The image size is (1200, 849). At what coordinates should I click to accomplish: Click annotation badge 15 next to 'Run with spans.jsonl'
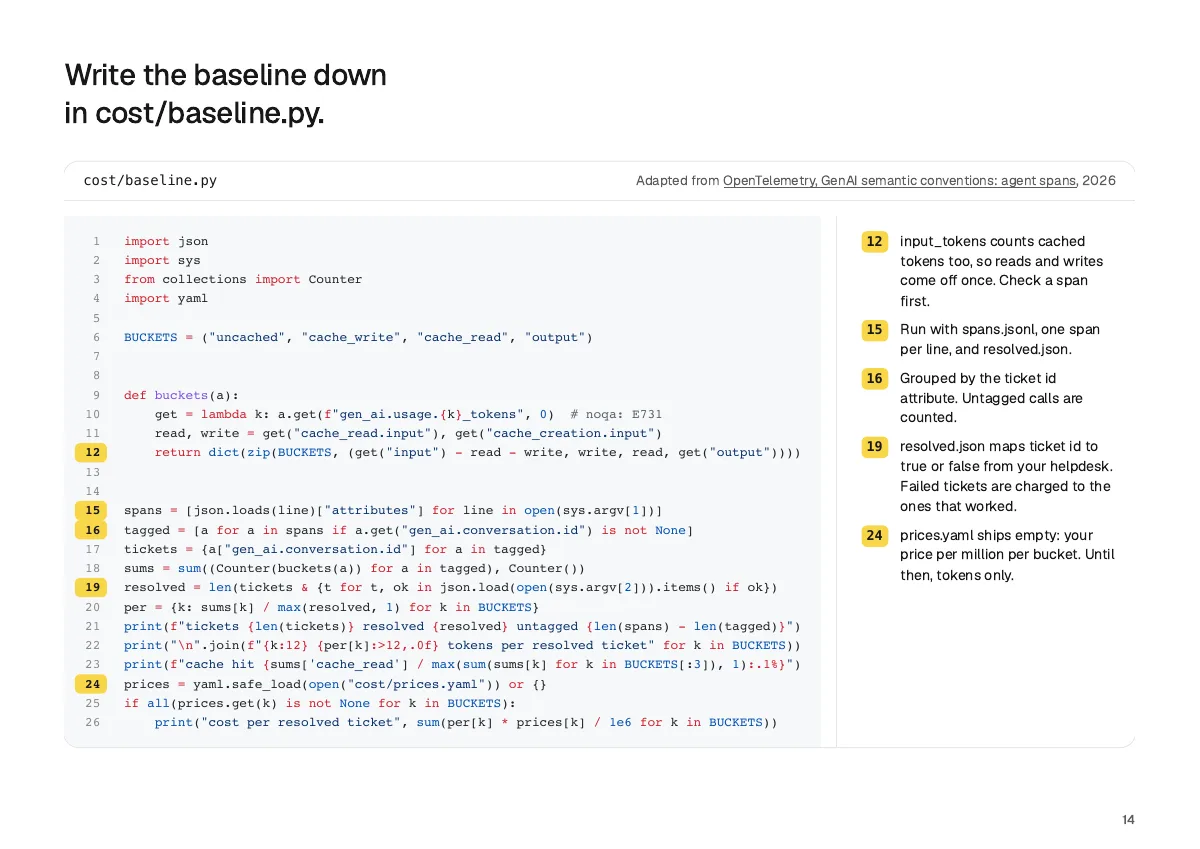[875, 329]
